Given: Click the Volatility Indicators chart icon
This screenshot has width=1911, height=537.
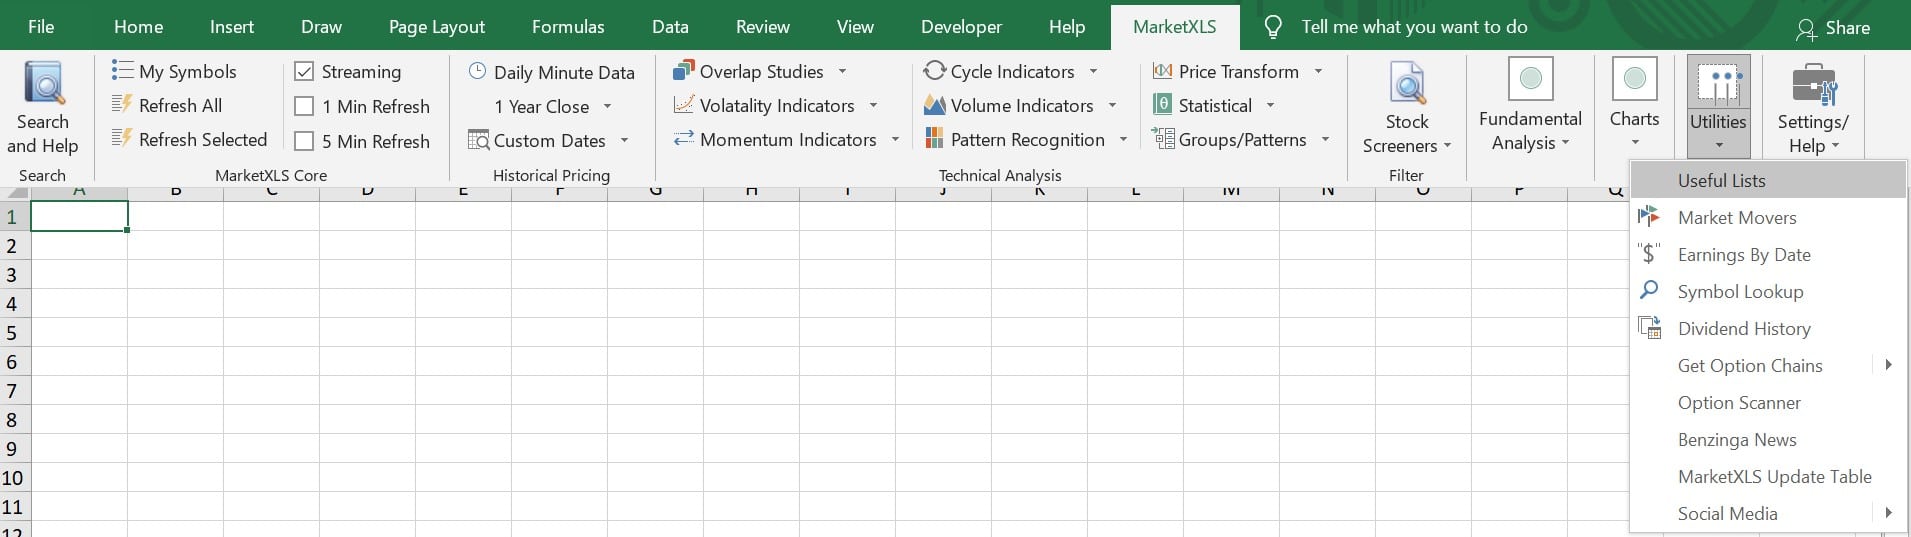Looking at the screenshot, I should tap(684, 104).
